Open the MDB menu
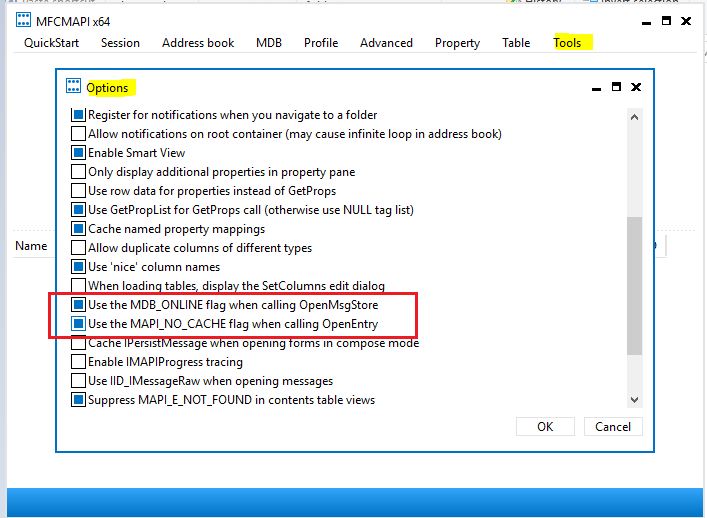707x518 pixels. (x=269, y=43)
